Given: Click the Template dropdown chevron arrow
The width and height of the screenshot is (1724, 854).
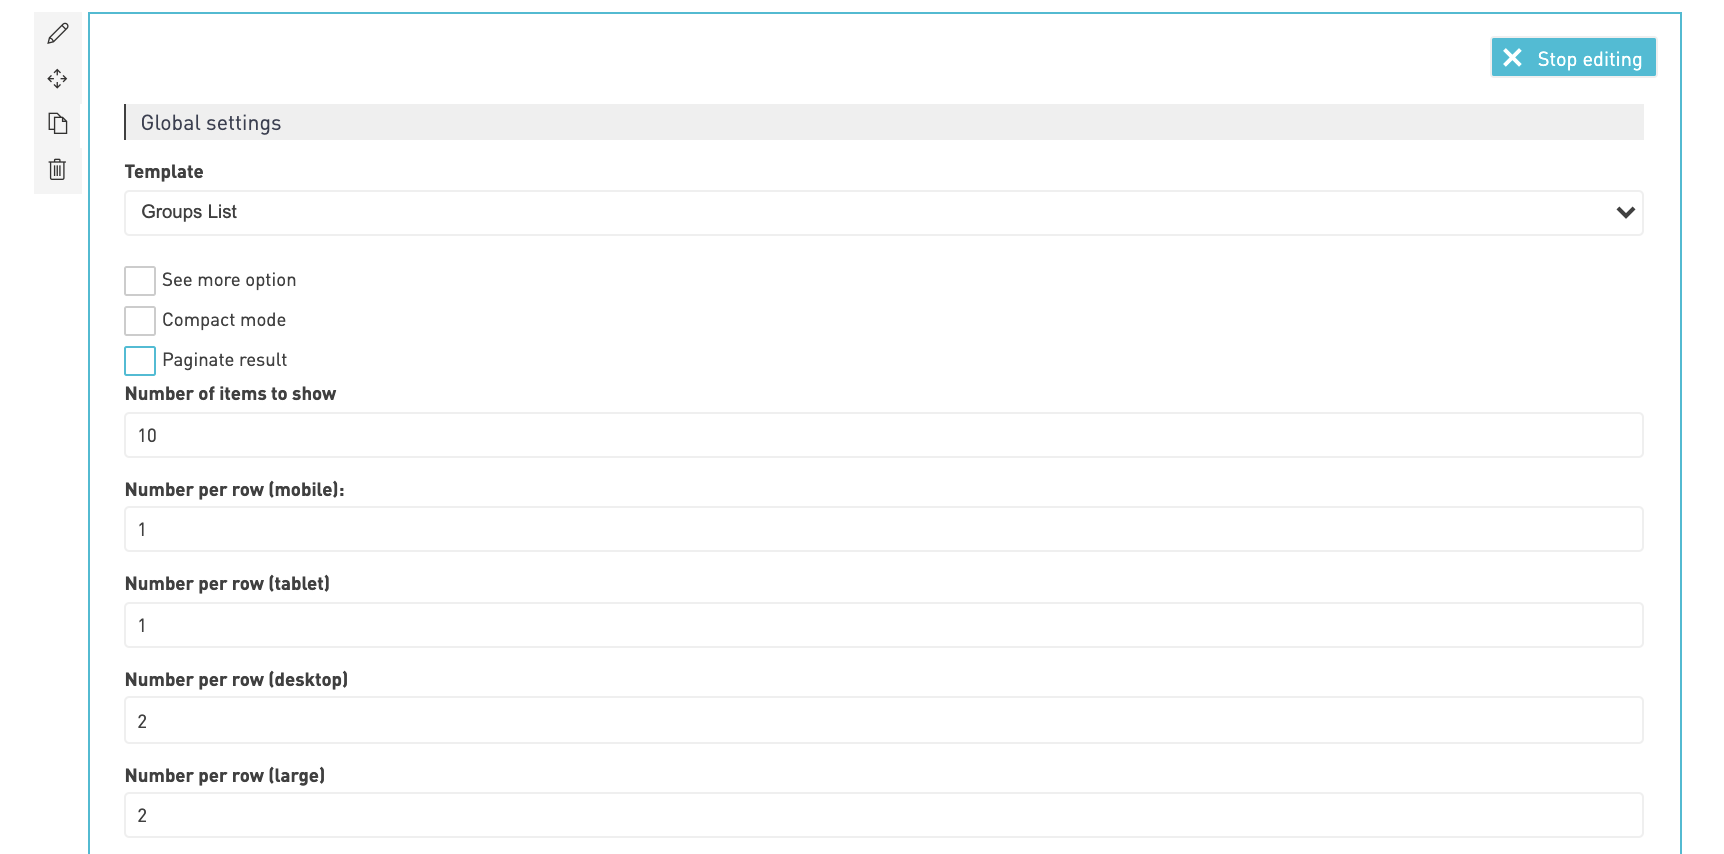Looking at the screenshot, I should [x=1625, y=212].
